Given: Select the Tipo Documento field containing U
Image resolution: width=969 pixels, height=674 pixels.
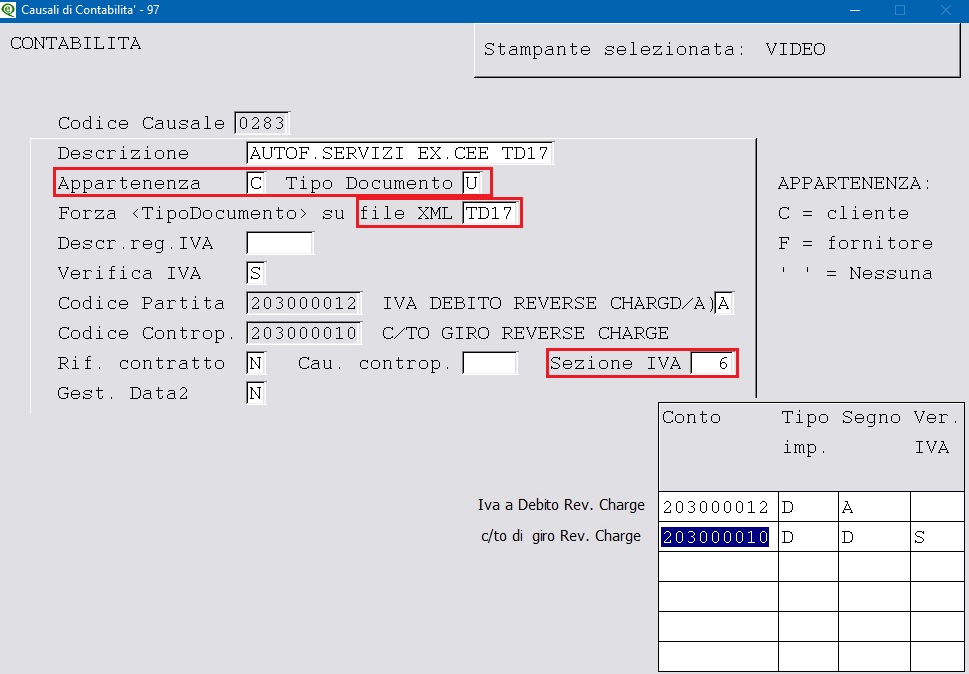Looking at the screenshot, I should pyautogui.click(x=470, y=184).
